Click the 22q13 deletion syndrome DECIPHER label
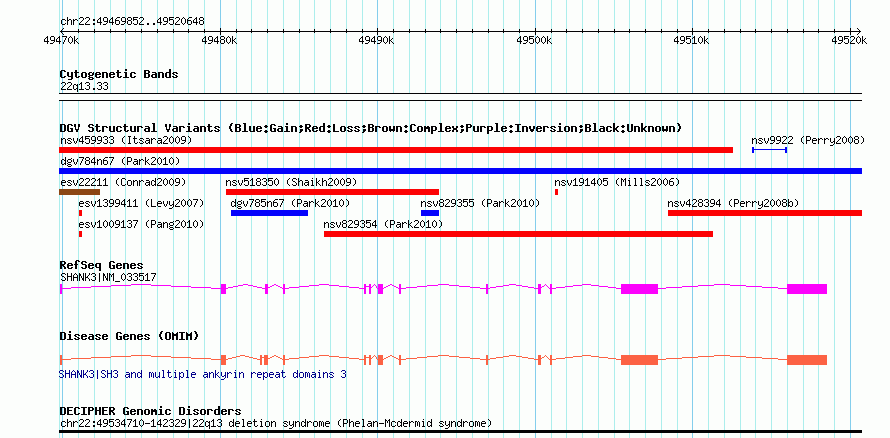The image size is (890, 438). coord(276,423)
